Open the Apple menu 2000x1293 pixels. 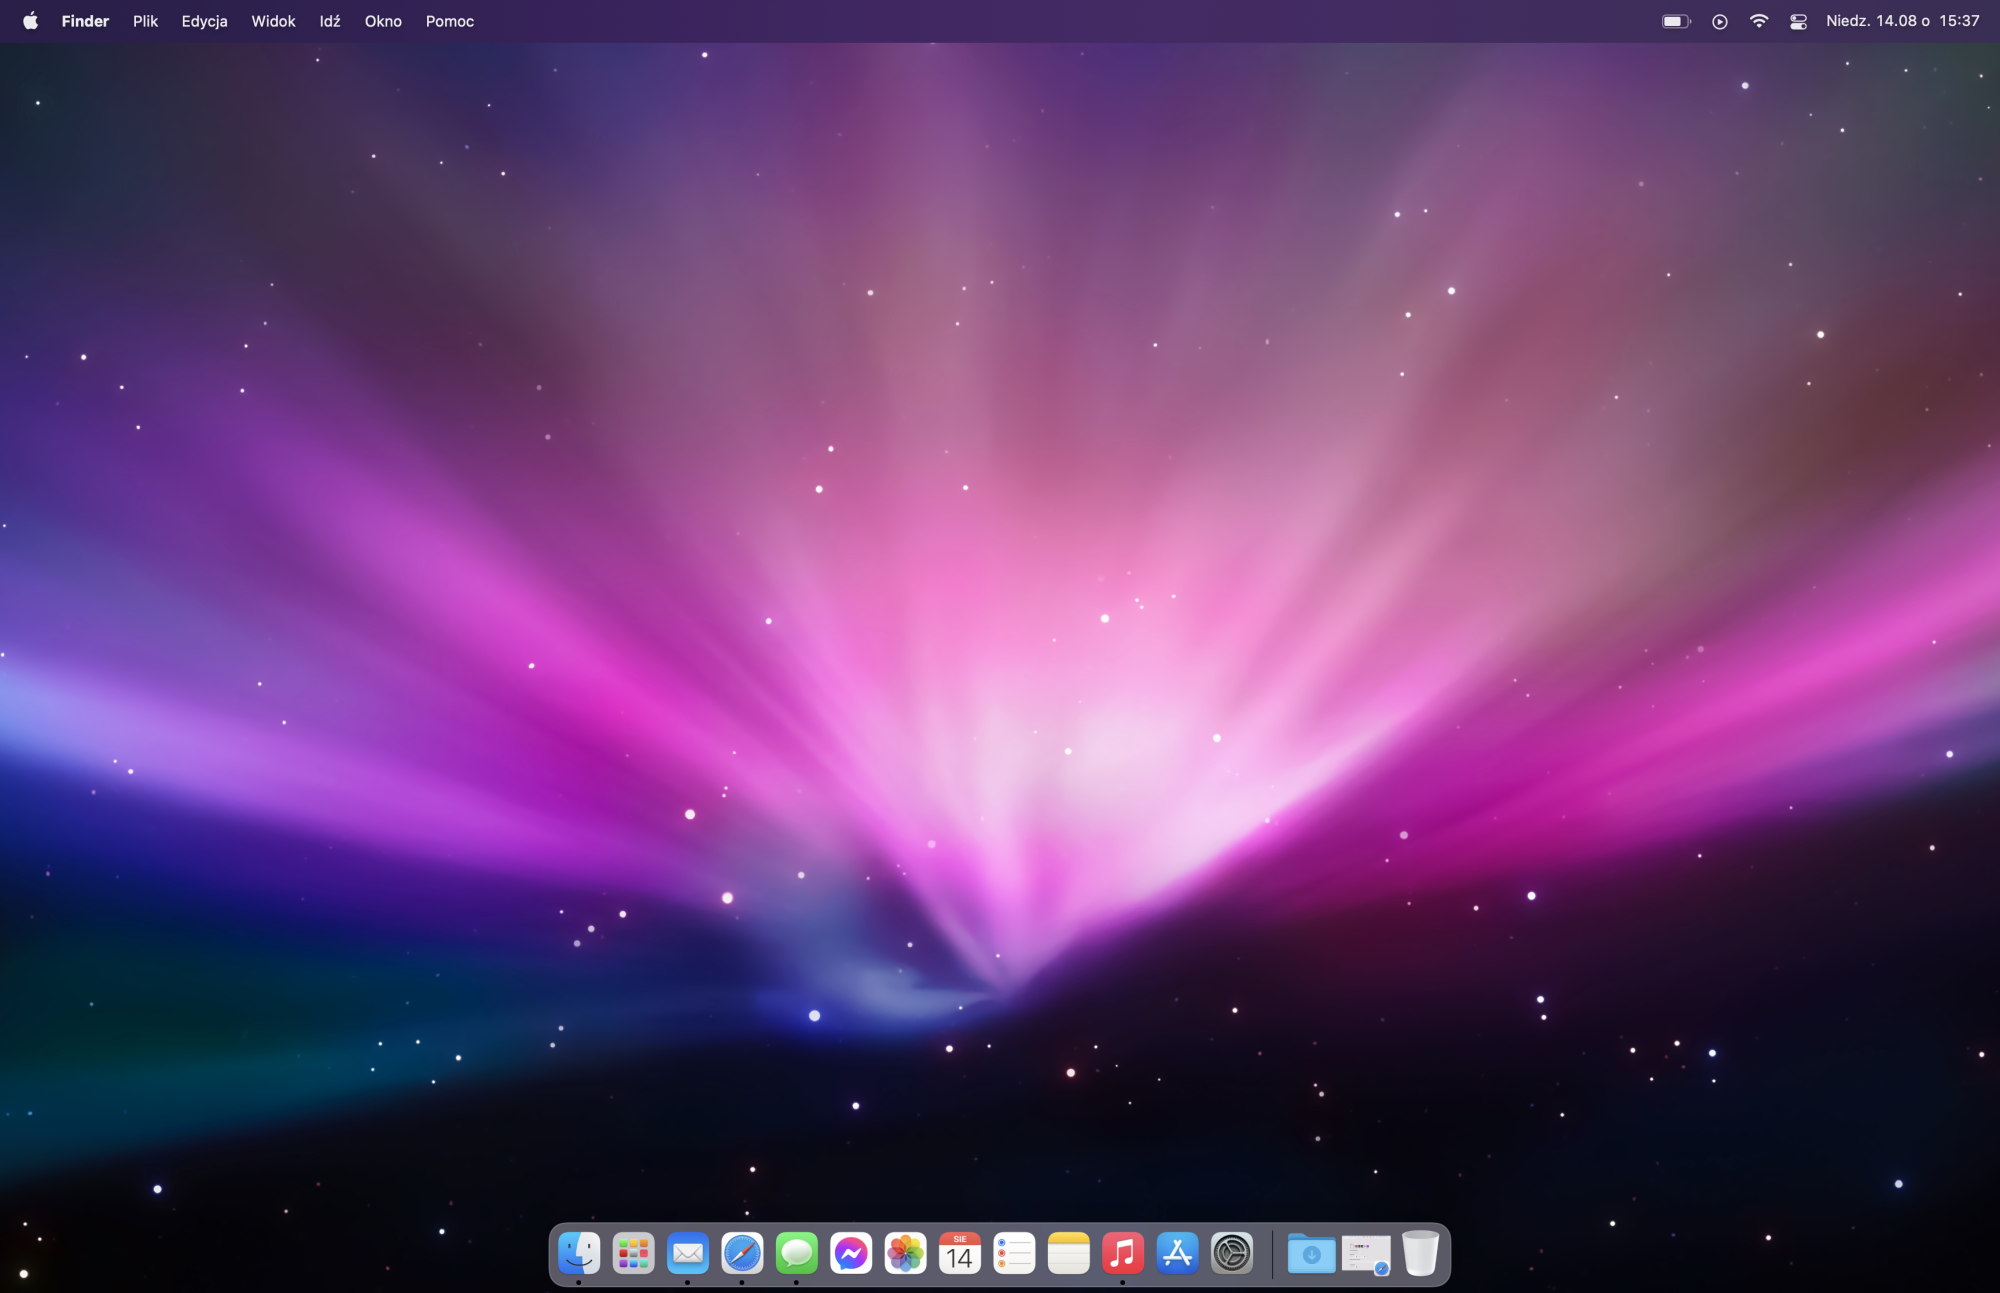(x=31, y=21)
